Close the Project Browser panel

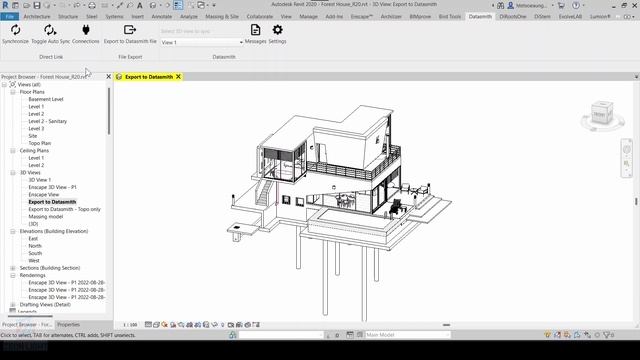pos(109,77)
